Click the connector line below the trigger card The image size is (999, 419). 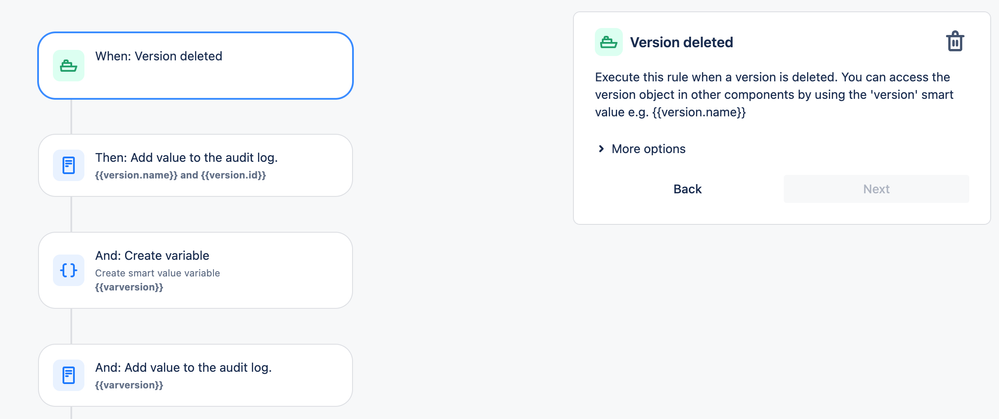click(x=71, y=116)
